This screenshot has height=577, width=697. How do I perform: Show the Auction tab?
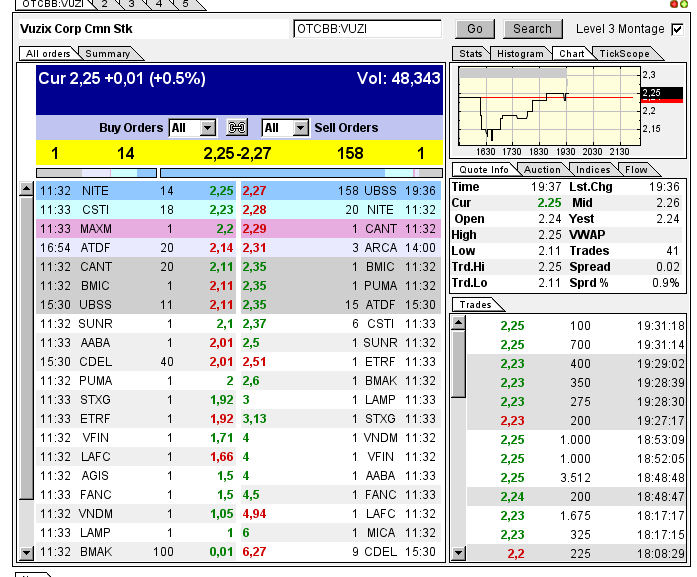pos(543,170)
